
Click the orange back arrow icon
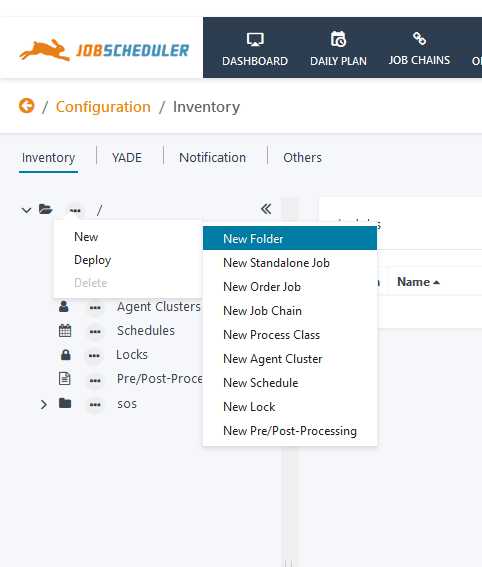coord(26,106)
